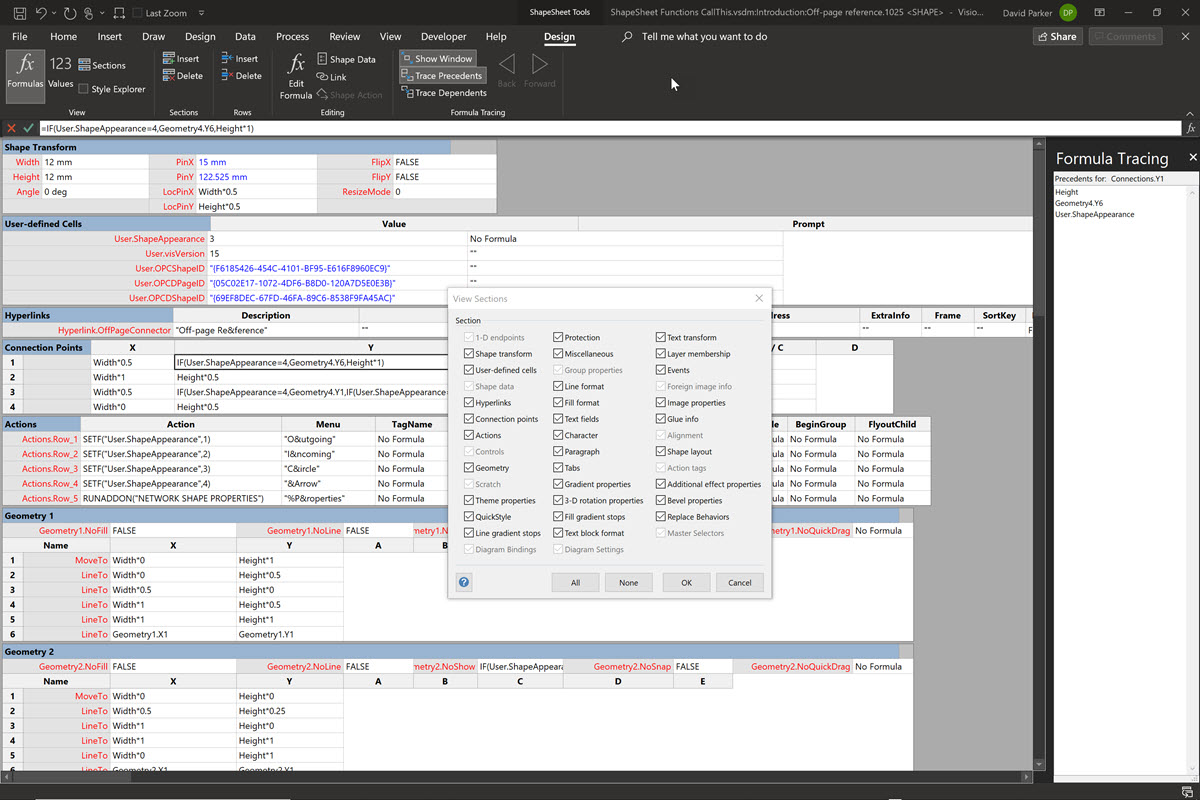The height and width of the screenshot is (800, 1200).
Task: Collapse the Connection Points section header
Action: [44, 347]
